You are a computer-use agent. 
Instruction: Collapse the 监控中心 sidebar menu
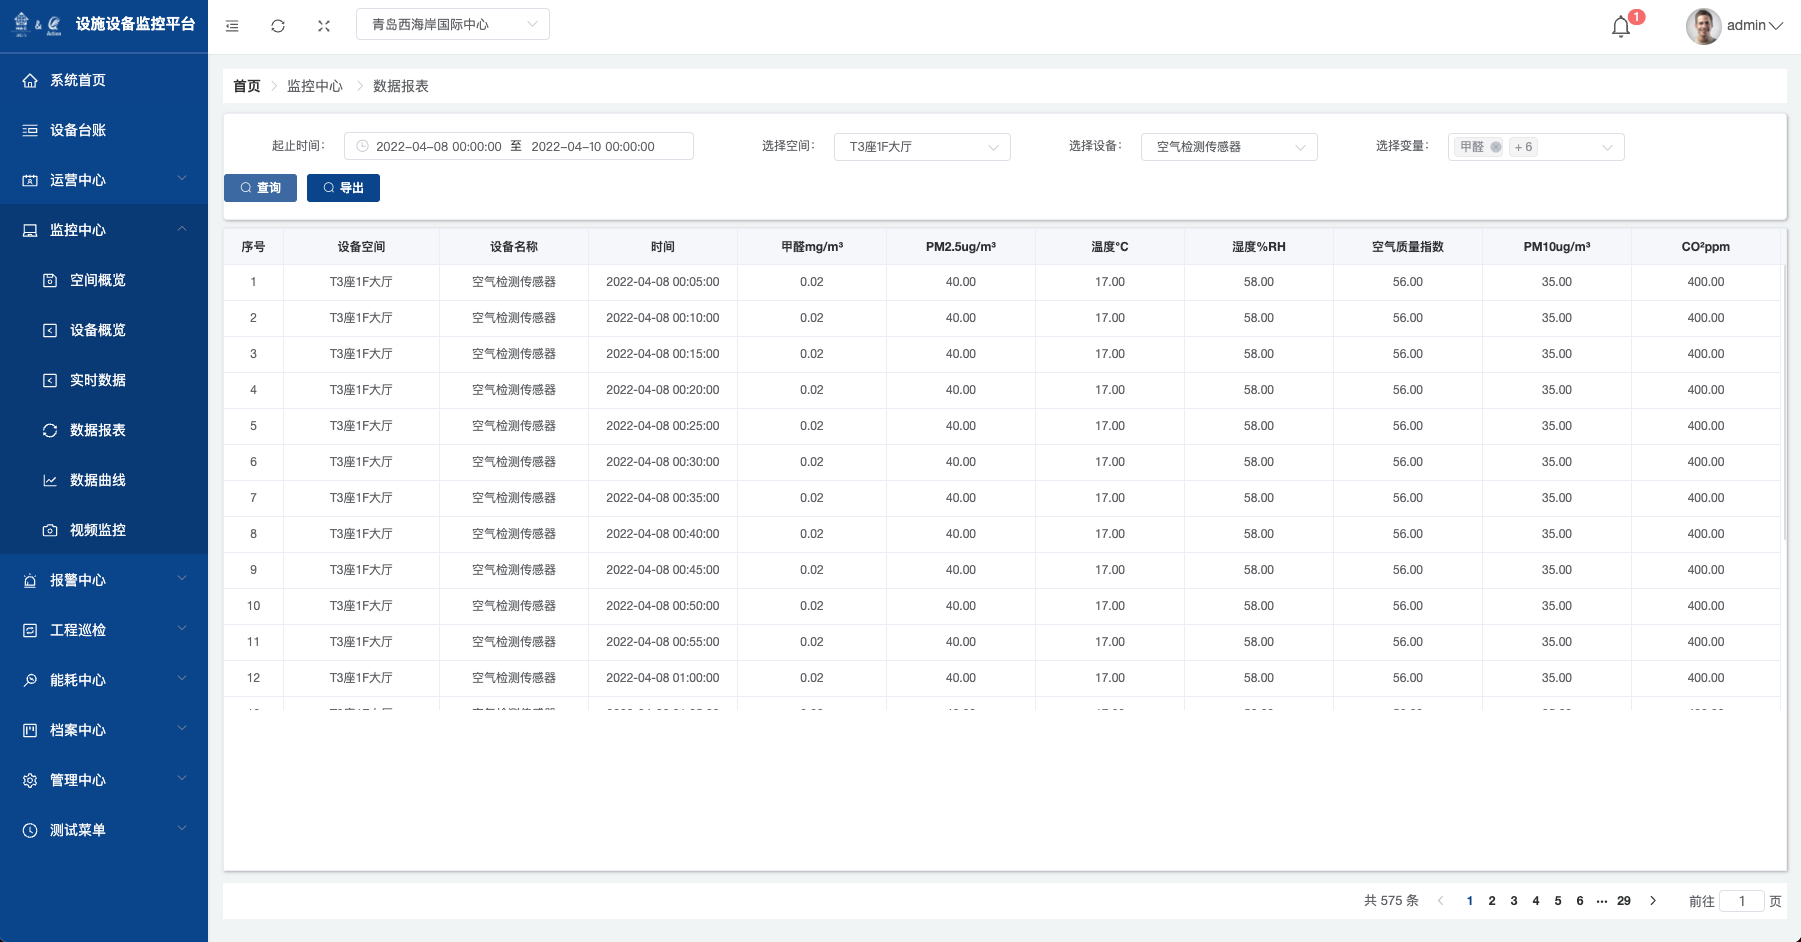tap(104, 230)
